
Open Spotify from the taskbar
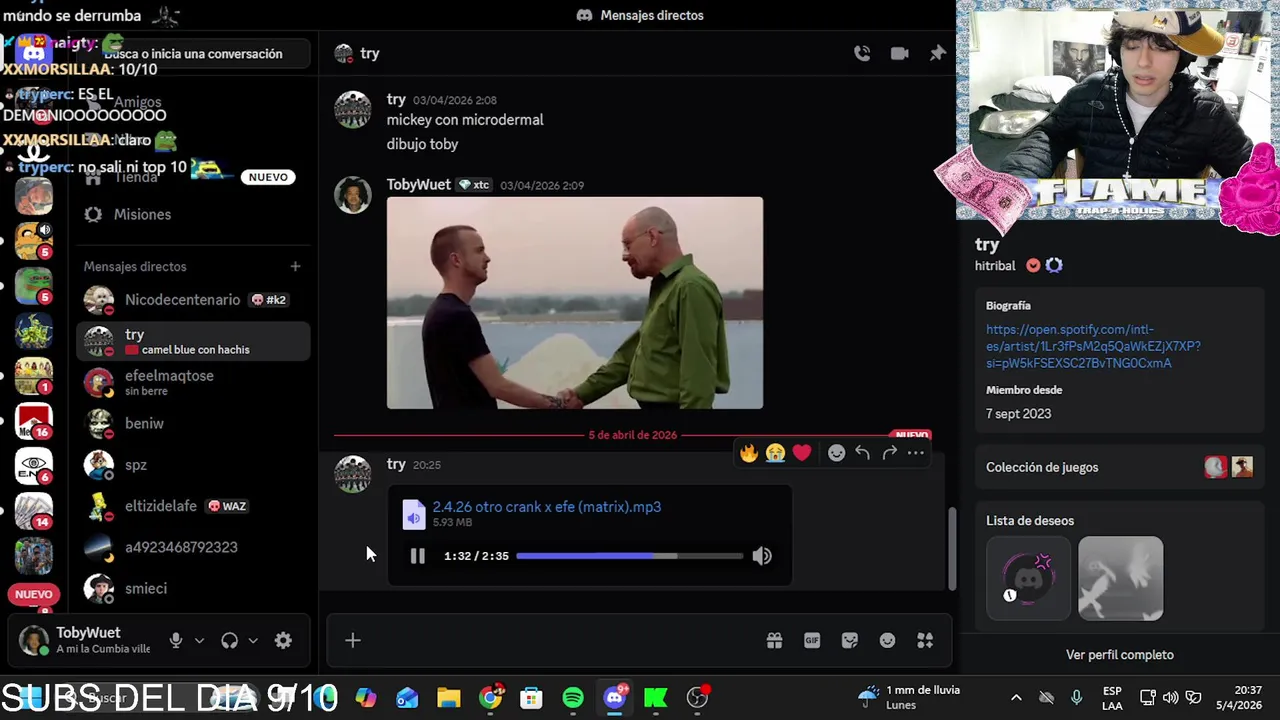click(573, 698)
